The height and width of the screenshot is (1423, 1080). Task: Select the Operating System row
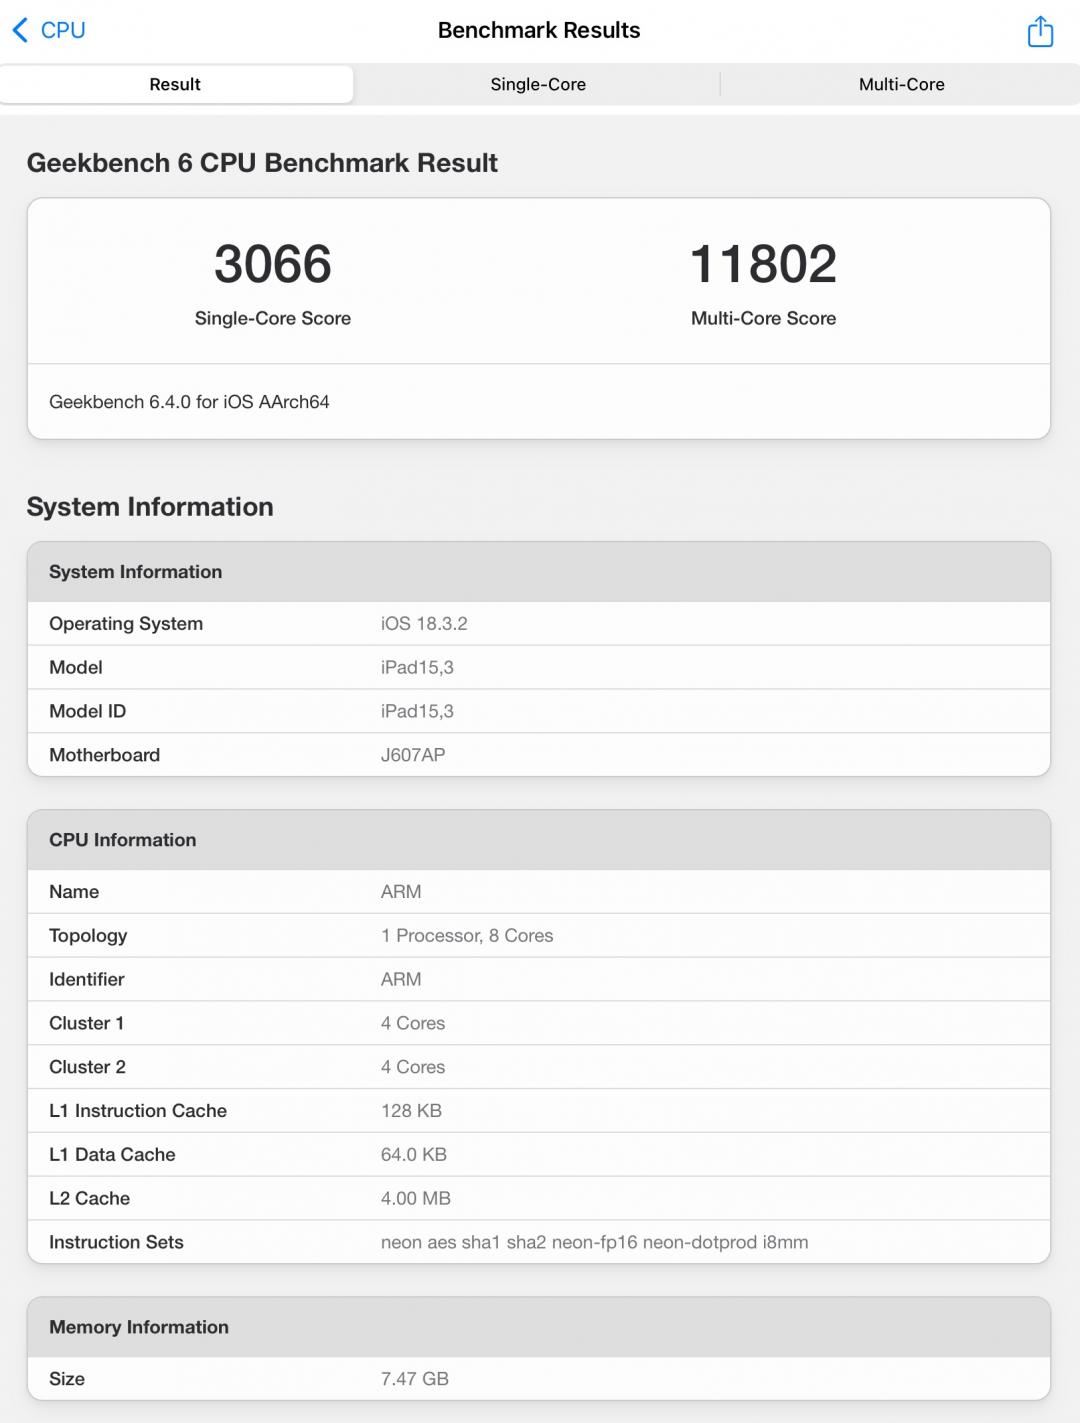click(538, 623)
